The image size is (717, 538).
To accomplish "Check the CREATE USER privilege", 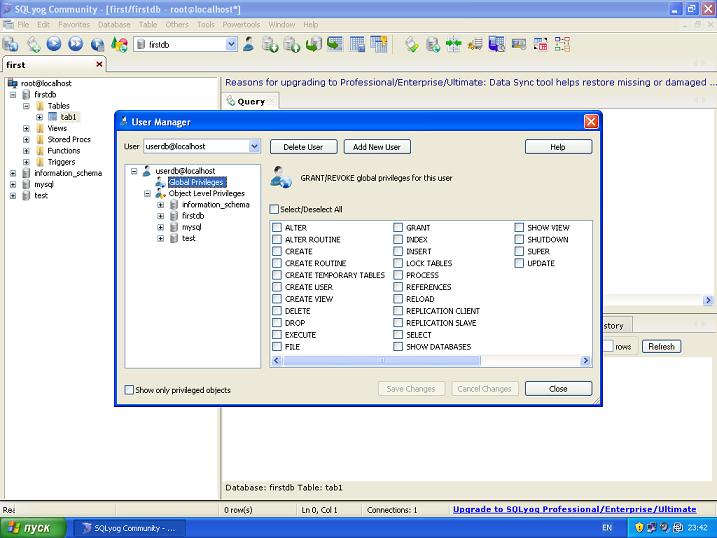I will coord(277,287).
